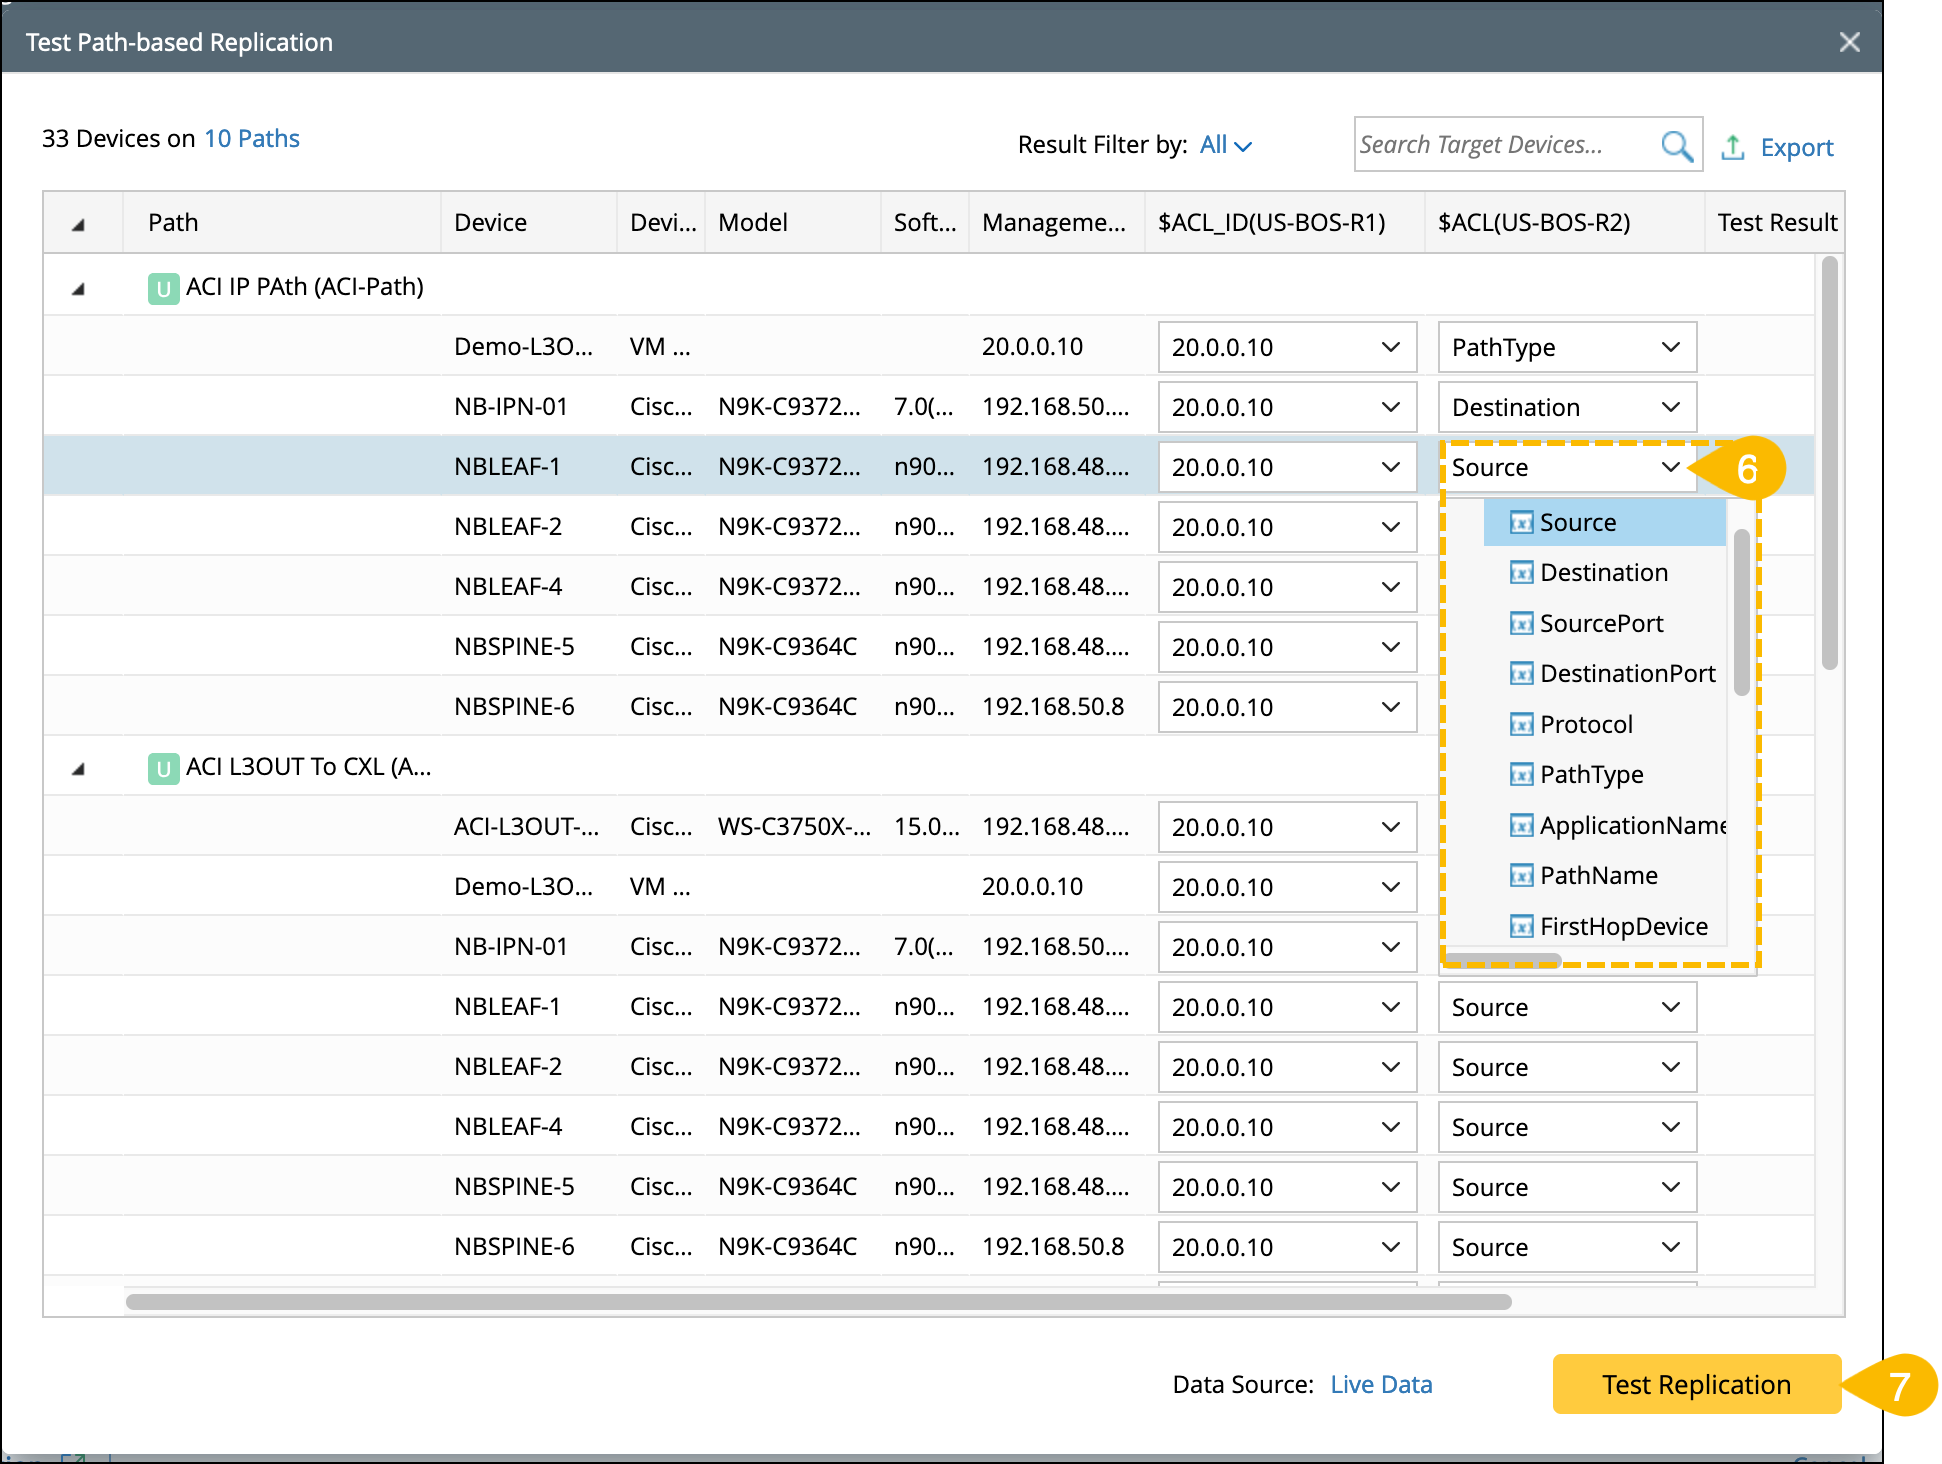The image size is (1942, 1464).
Task: Click variable icon beside Protocol option
Action: tap(1521, 725)
